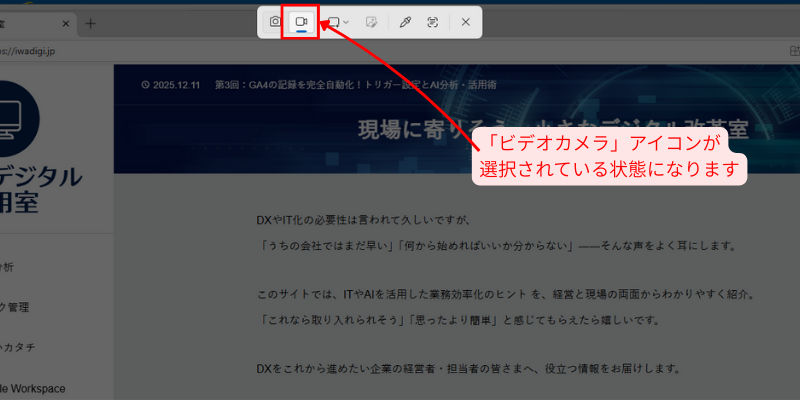
Task: Click the grayed-out image edit icon
Action: point(371,22)
